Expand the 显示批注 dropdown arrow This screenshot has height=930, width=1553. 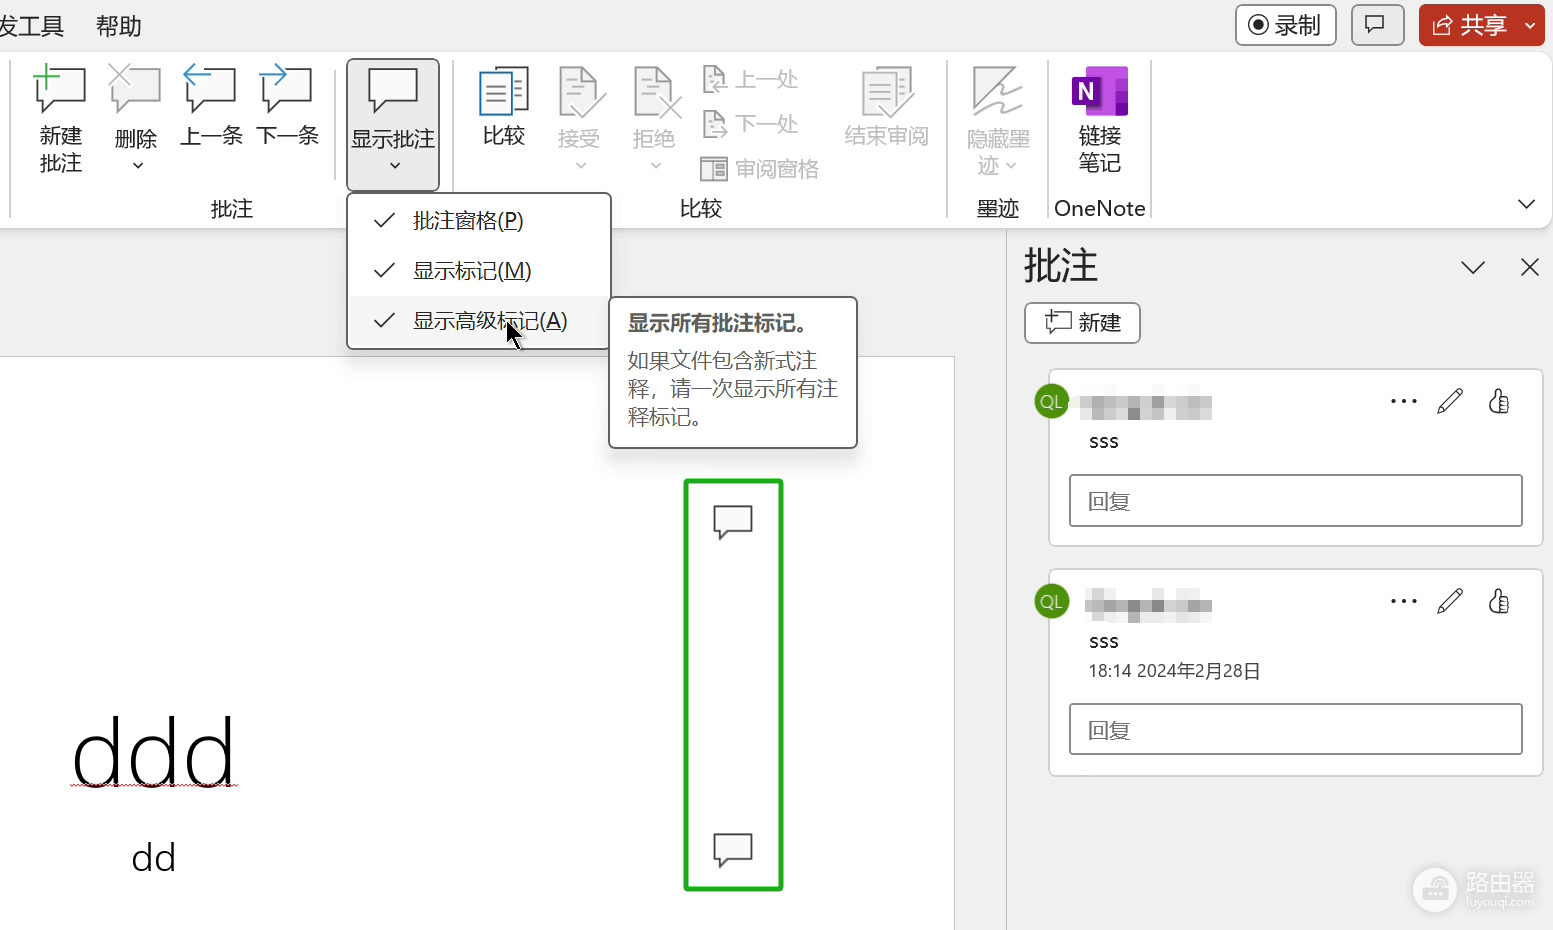pyautogui.click(x=394, y=166)
